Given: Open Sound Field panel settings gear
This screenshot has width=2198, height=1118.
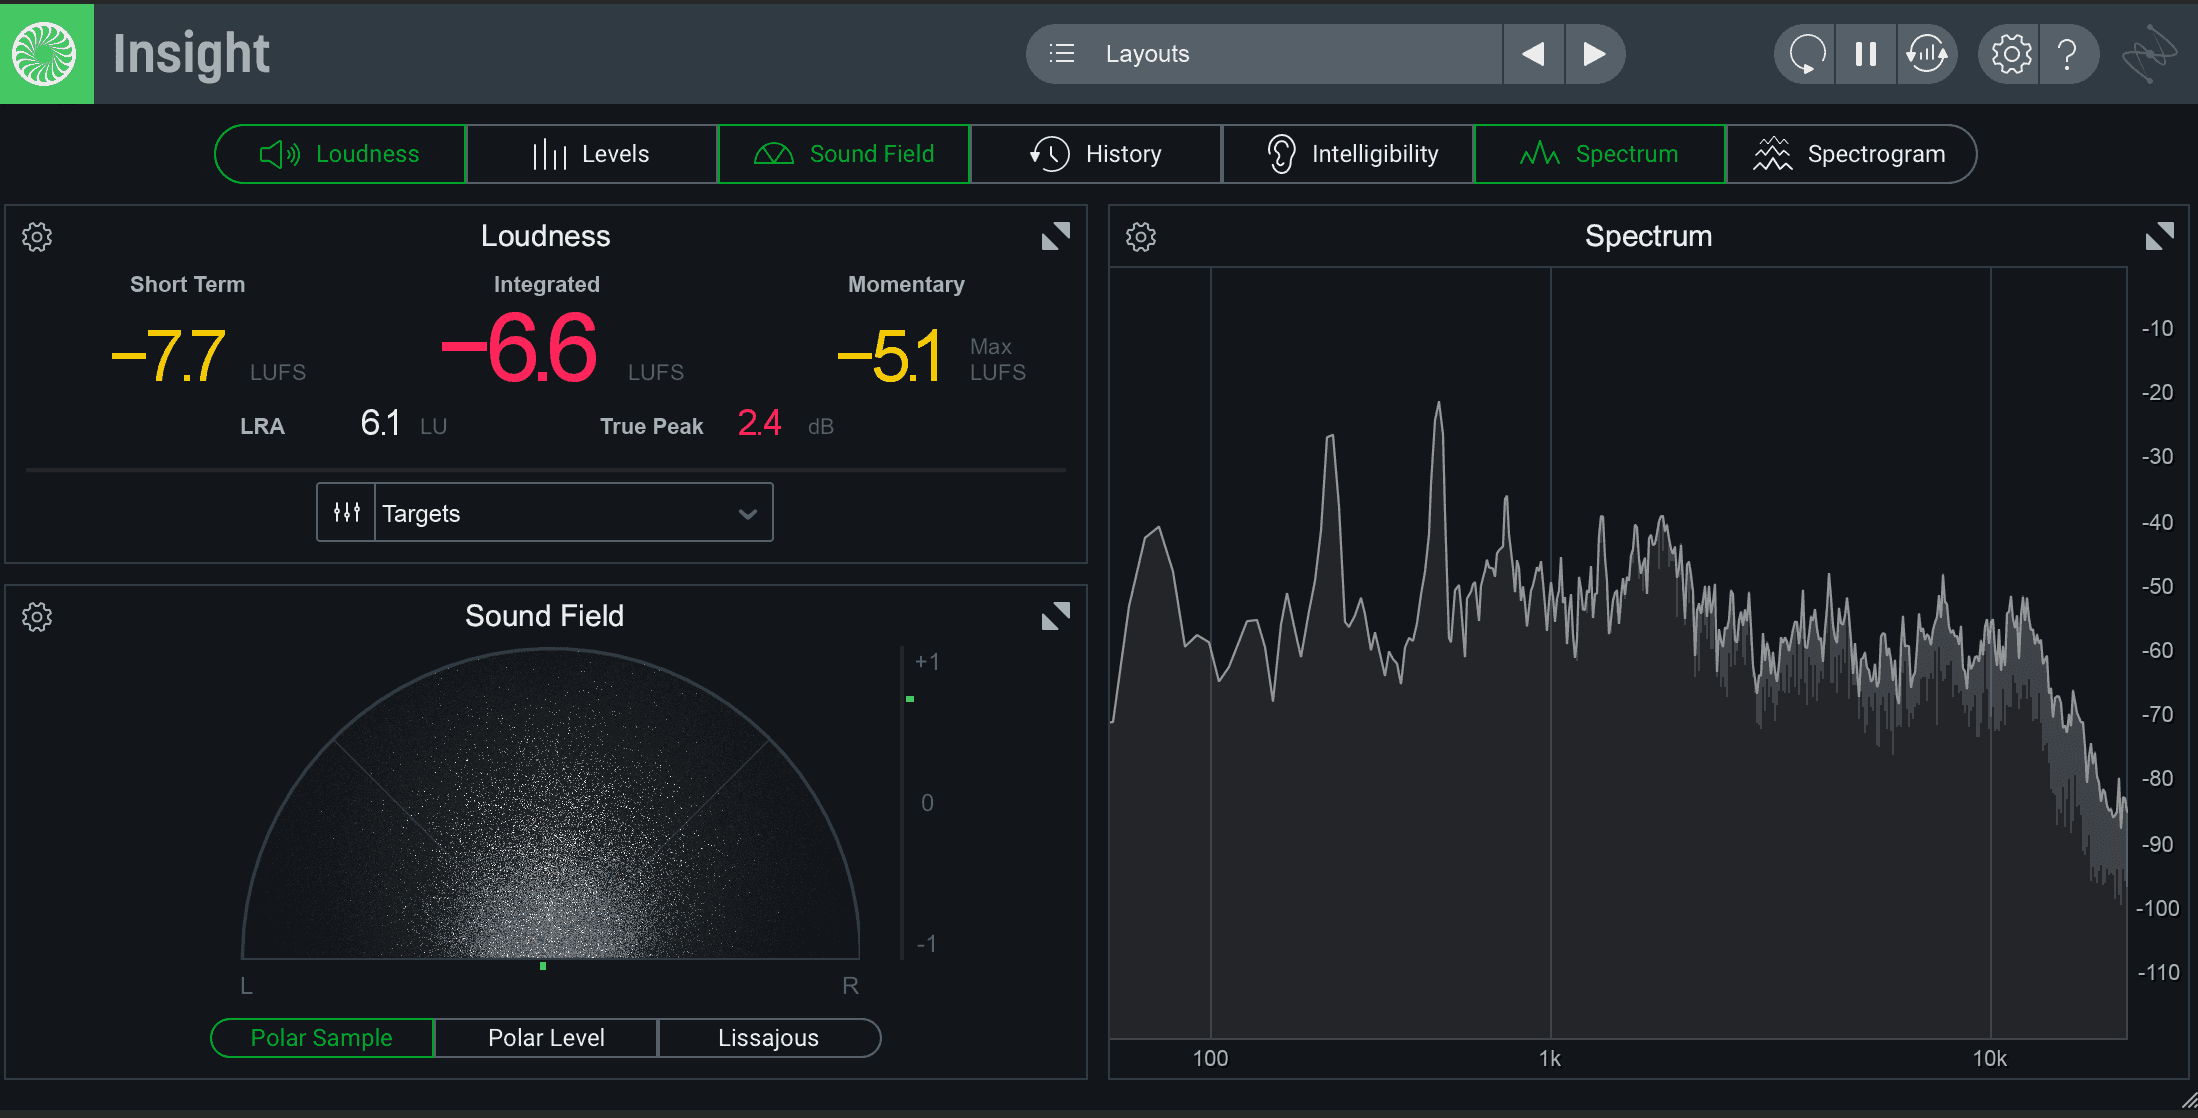Looking at the screenshot, I should 37,617.
